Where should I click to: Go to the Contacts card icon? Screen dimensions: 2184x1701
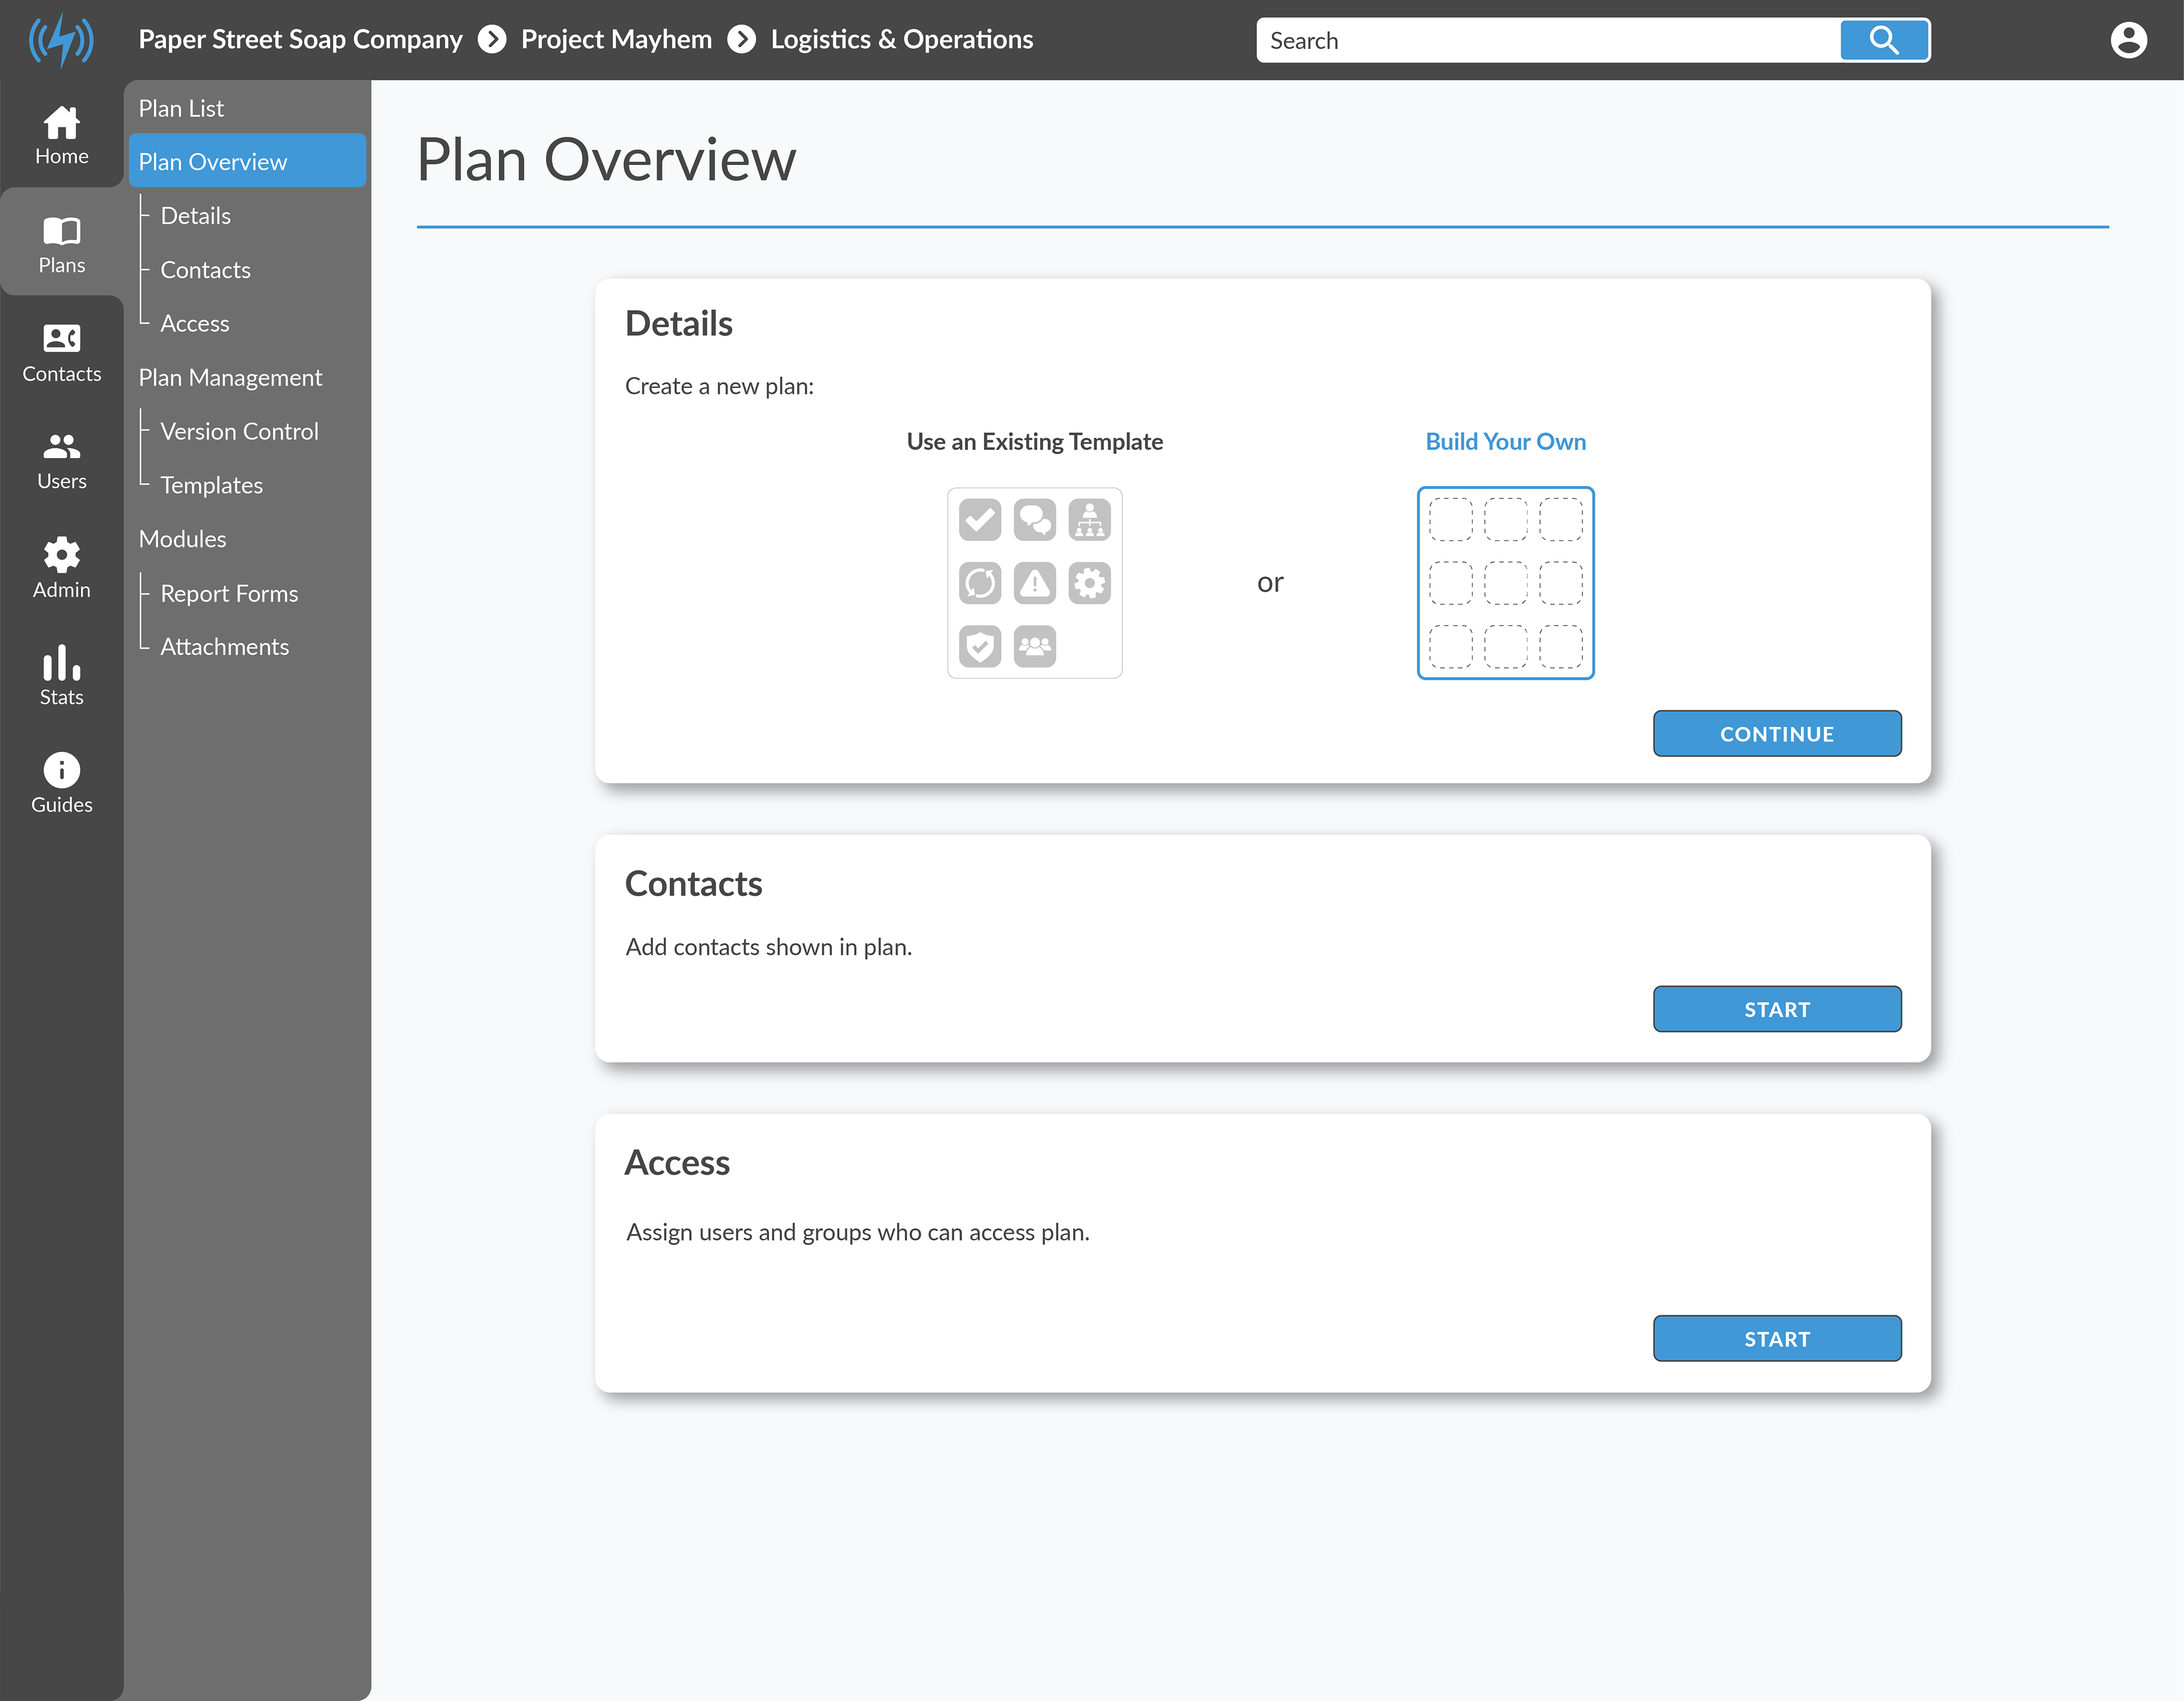[x=61, y=339]
